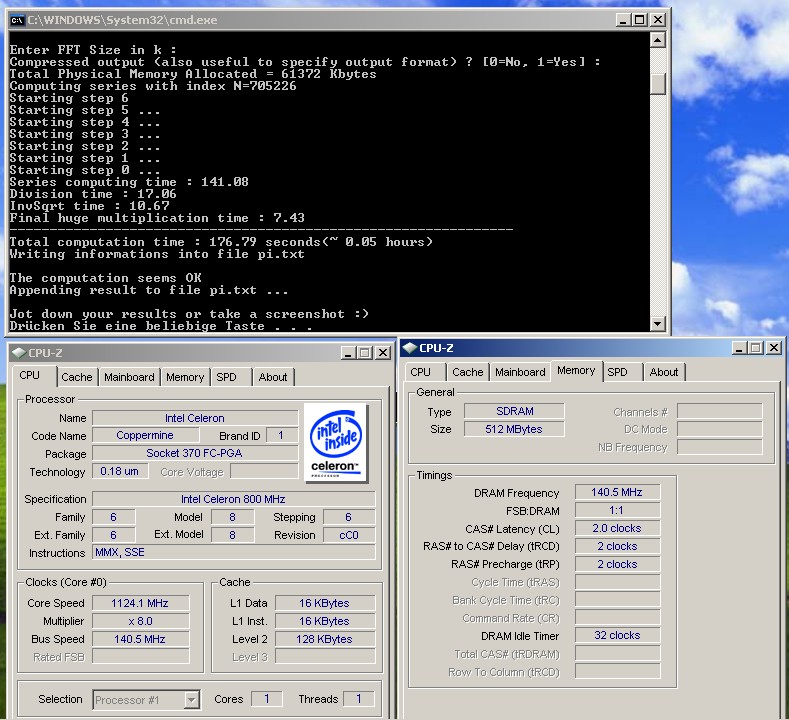Click the cmd.exe title bar icon

tap(17, 20)
